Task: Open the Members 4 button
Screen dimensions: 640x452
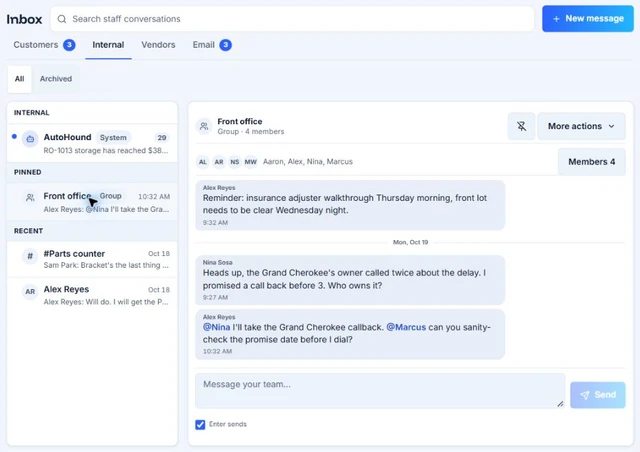Action: click(591, 162)
